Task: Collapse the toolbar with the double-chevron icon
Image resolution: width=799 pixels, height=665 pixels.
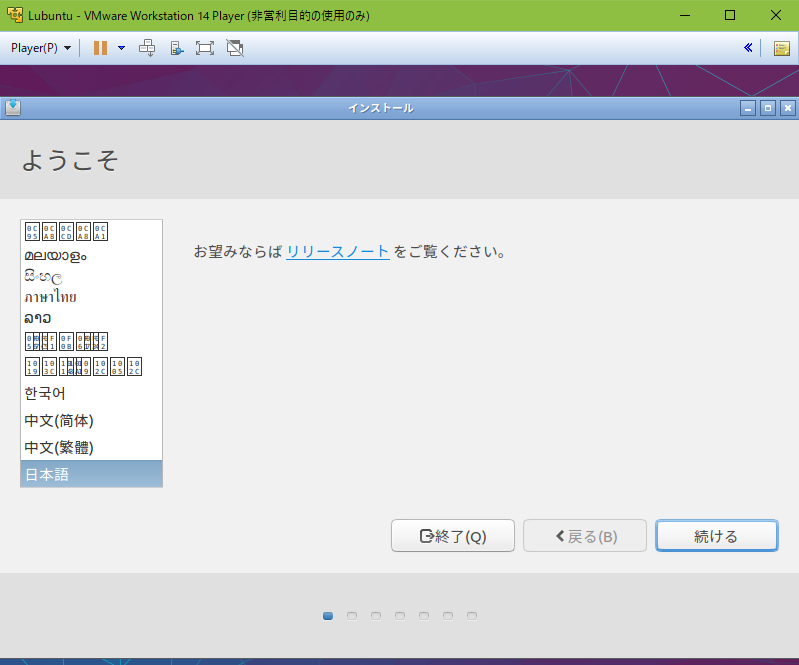Action: coord(748,48)
